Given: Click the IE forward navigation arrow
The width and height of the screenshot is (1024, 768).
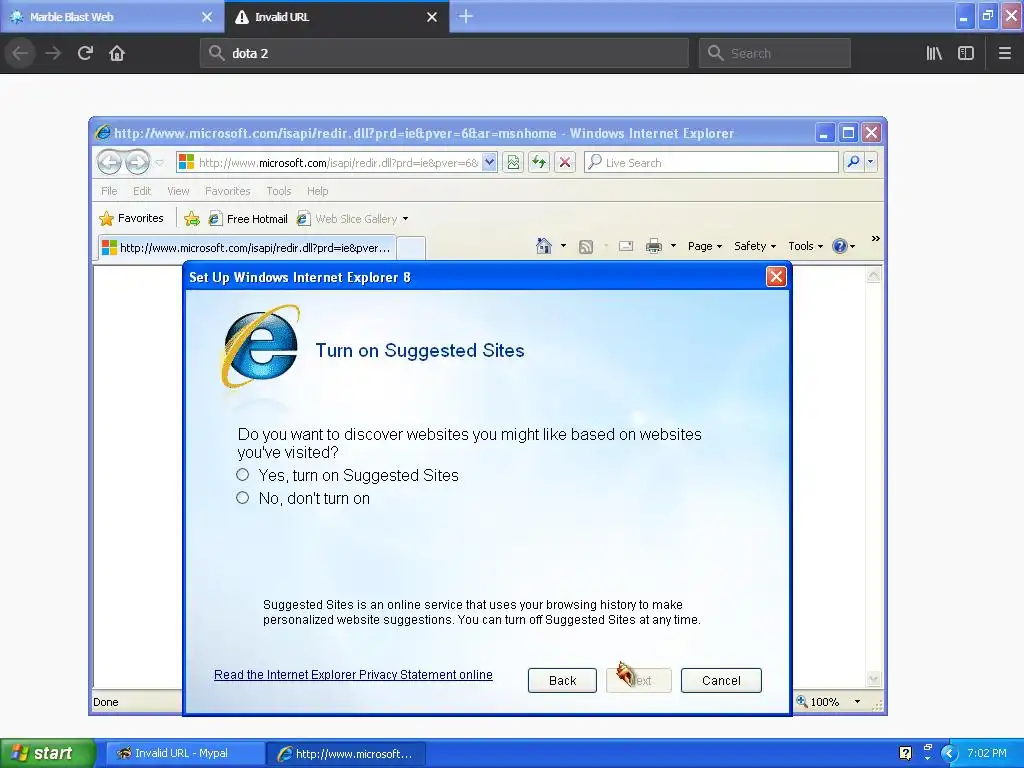Looking at the screenshot, I should coord(137,162).
